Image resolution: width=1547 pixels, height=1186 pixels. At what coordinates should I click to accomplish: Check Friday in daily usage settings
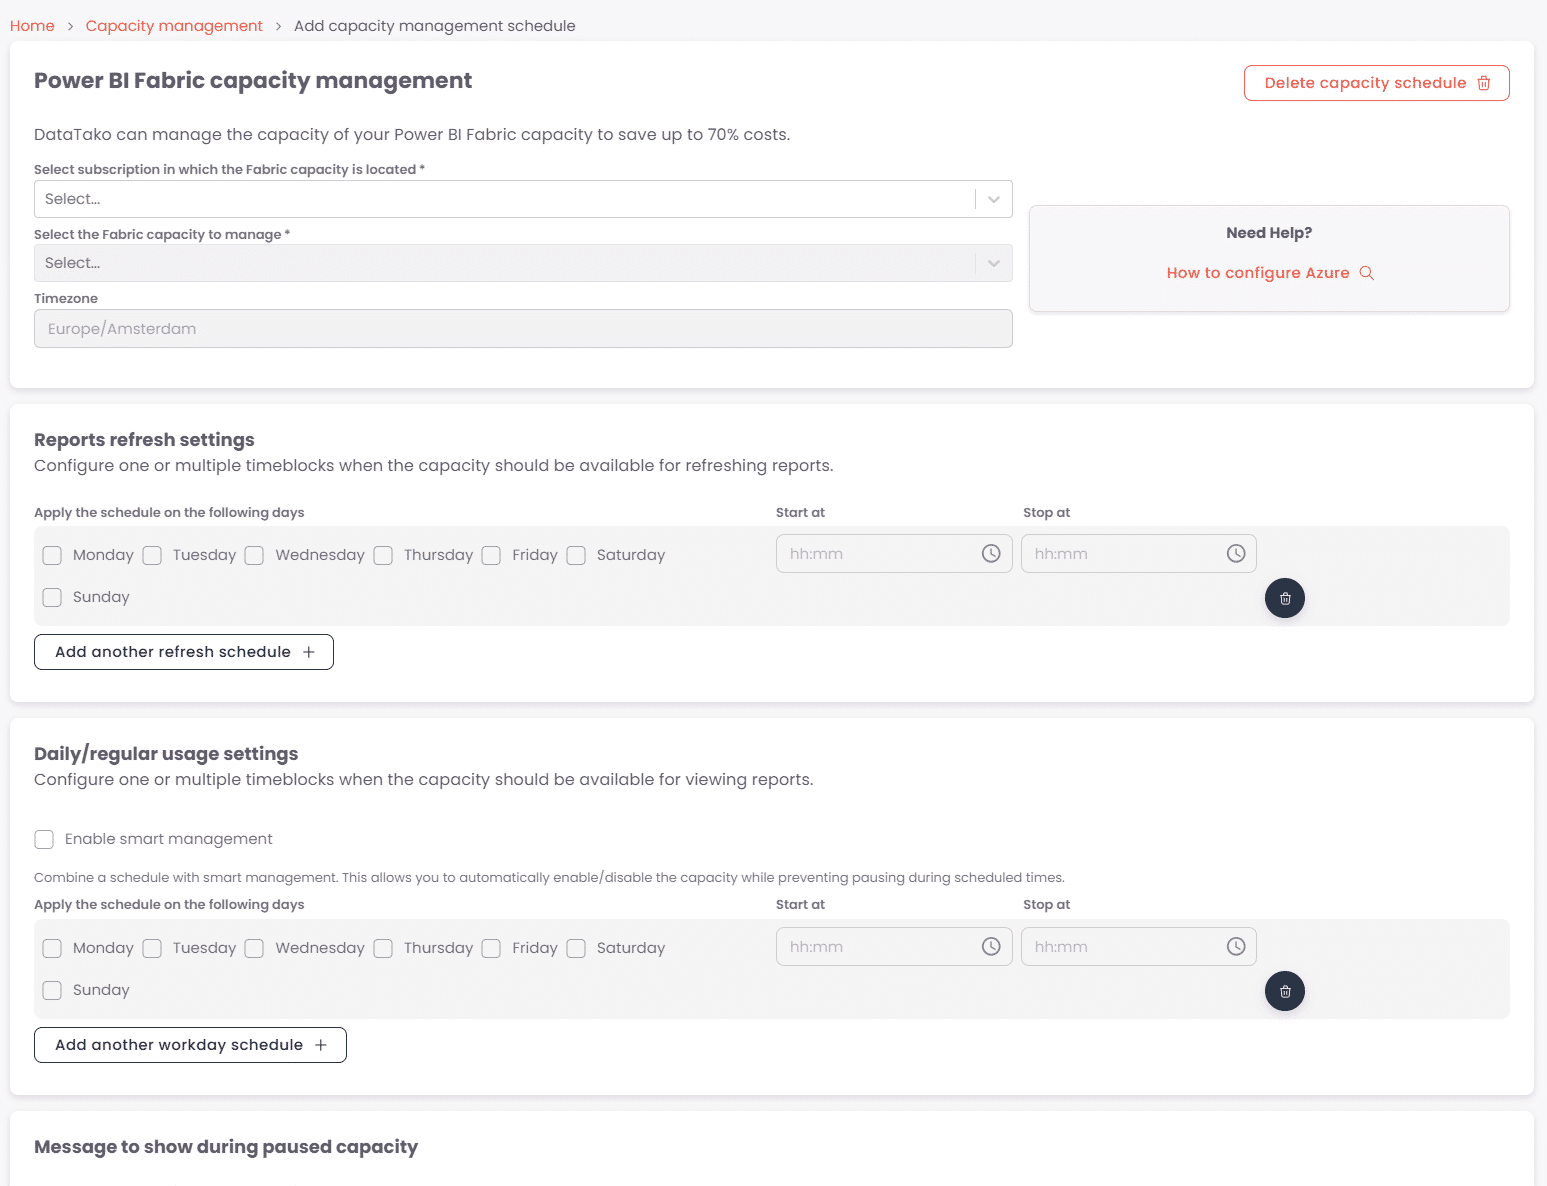coord(491,948)
